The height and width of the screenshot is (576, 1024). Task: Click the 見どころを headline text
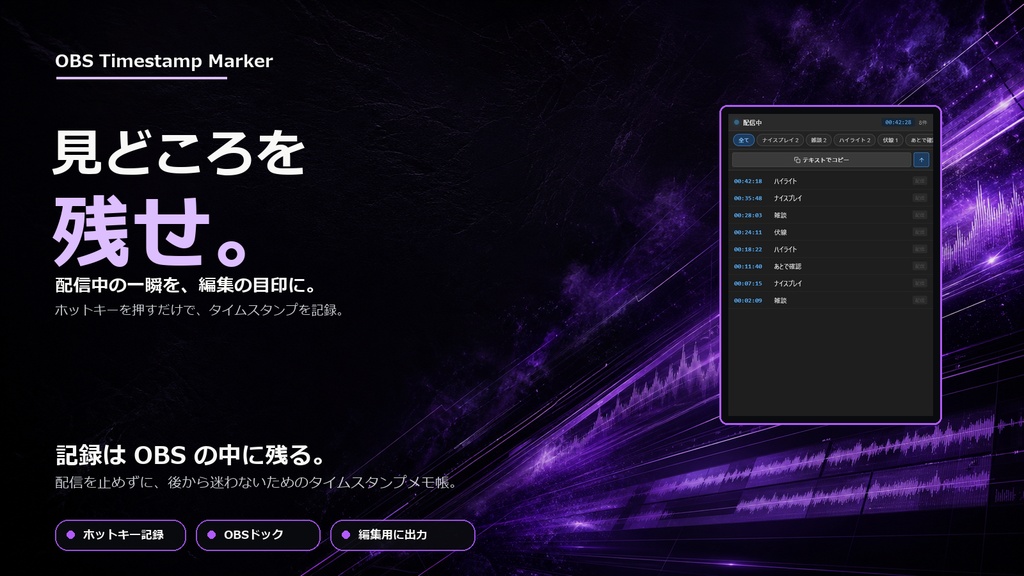click(x=179, y=152)
